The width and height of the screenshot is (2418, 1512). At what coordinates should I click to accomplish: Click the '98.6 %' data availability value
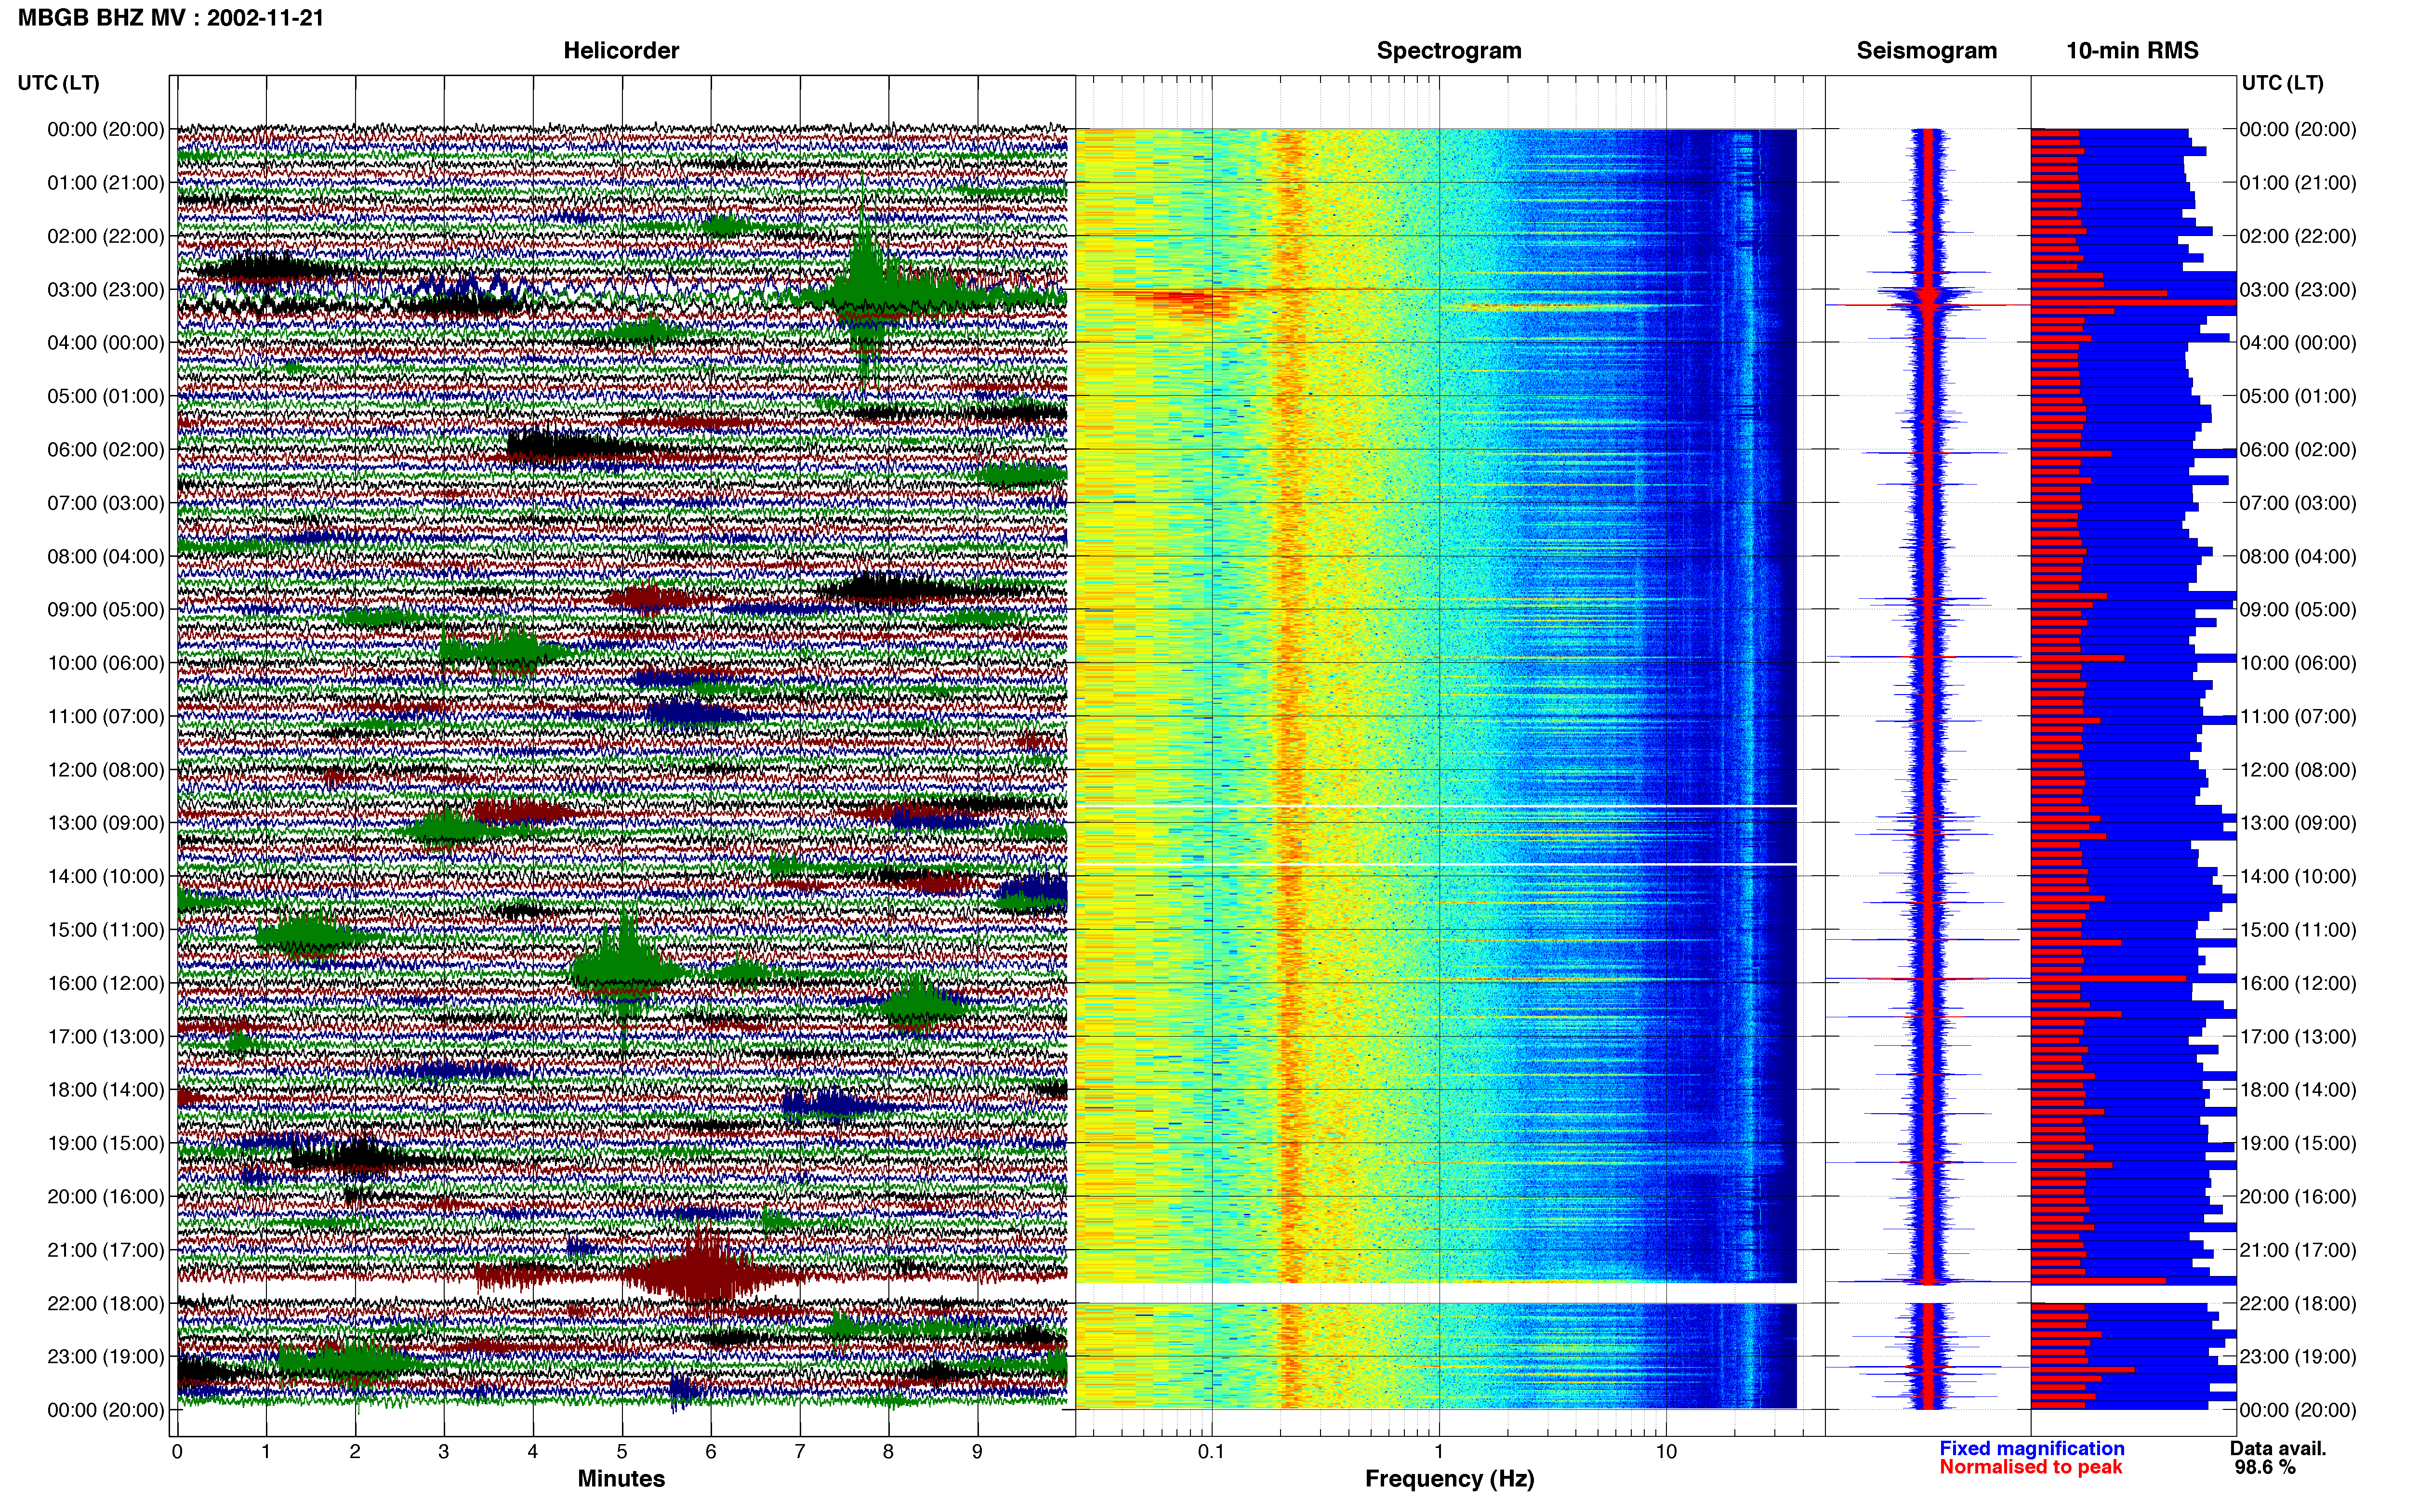point(2265,1468)
